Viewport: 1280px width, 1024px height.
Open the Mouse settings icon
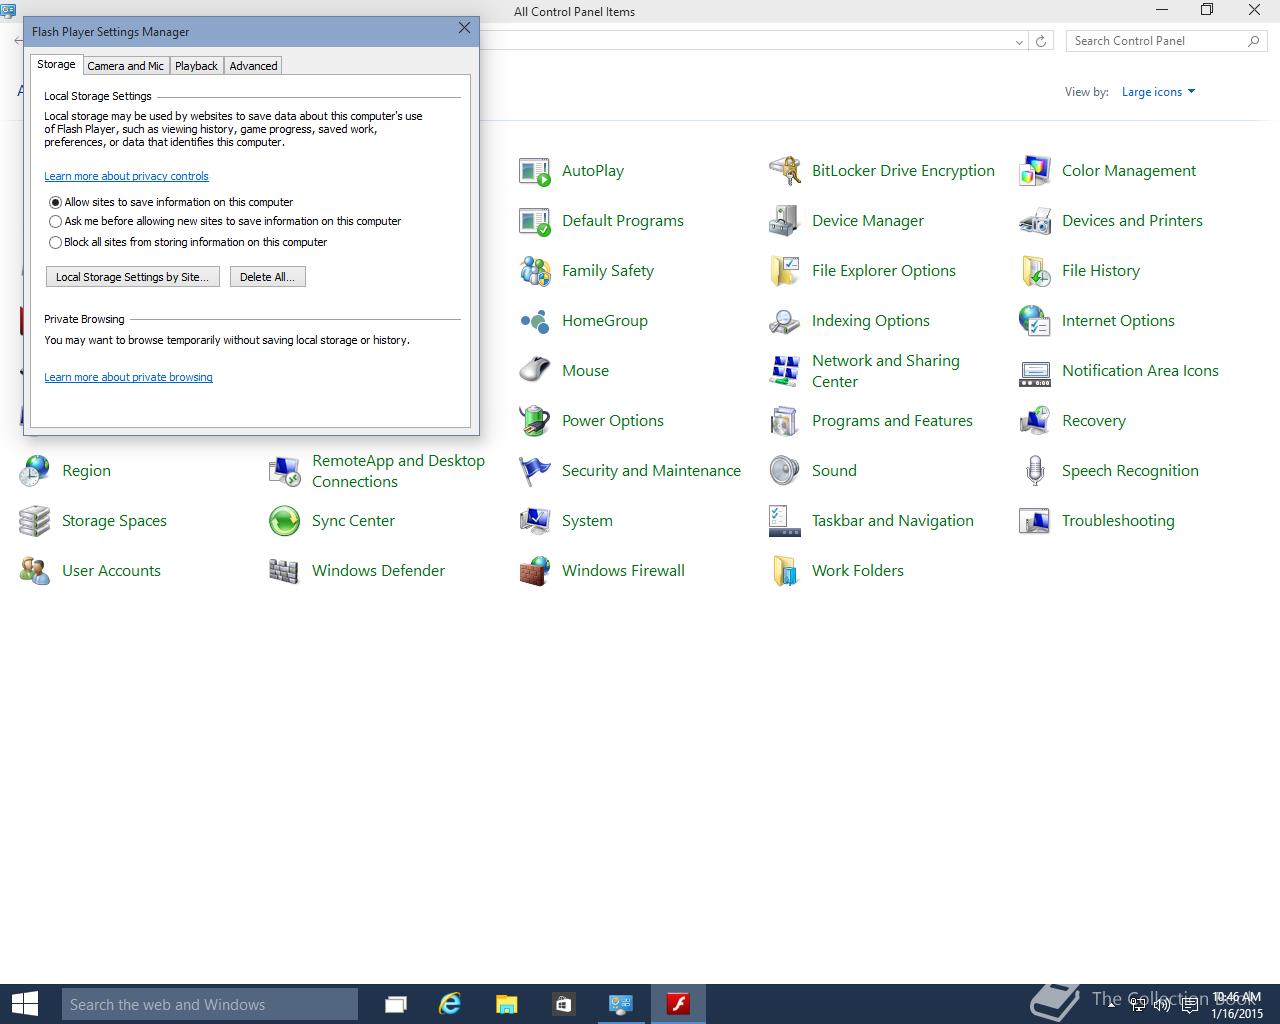(x=535, y=371)
